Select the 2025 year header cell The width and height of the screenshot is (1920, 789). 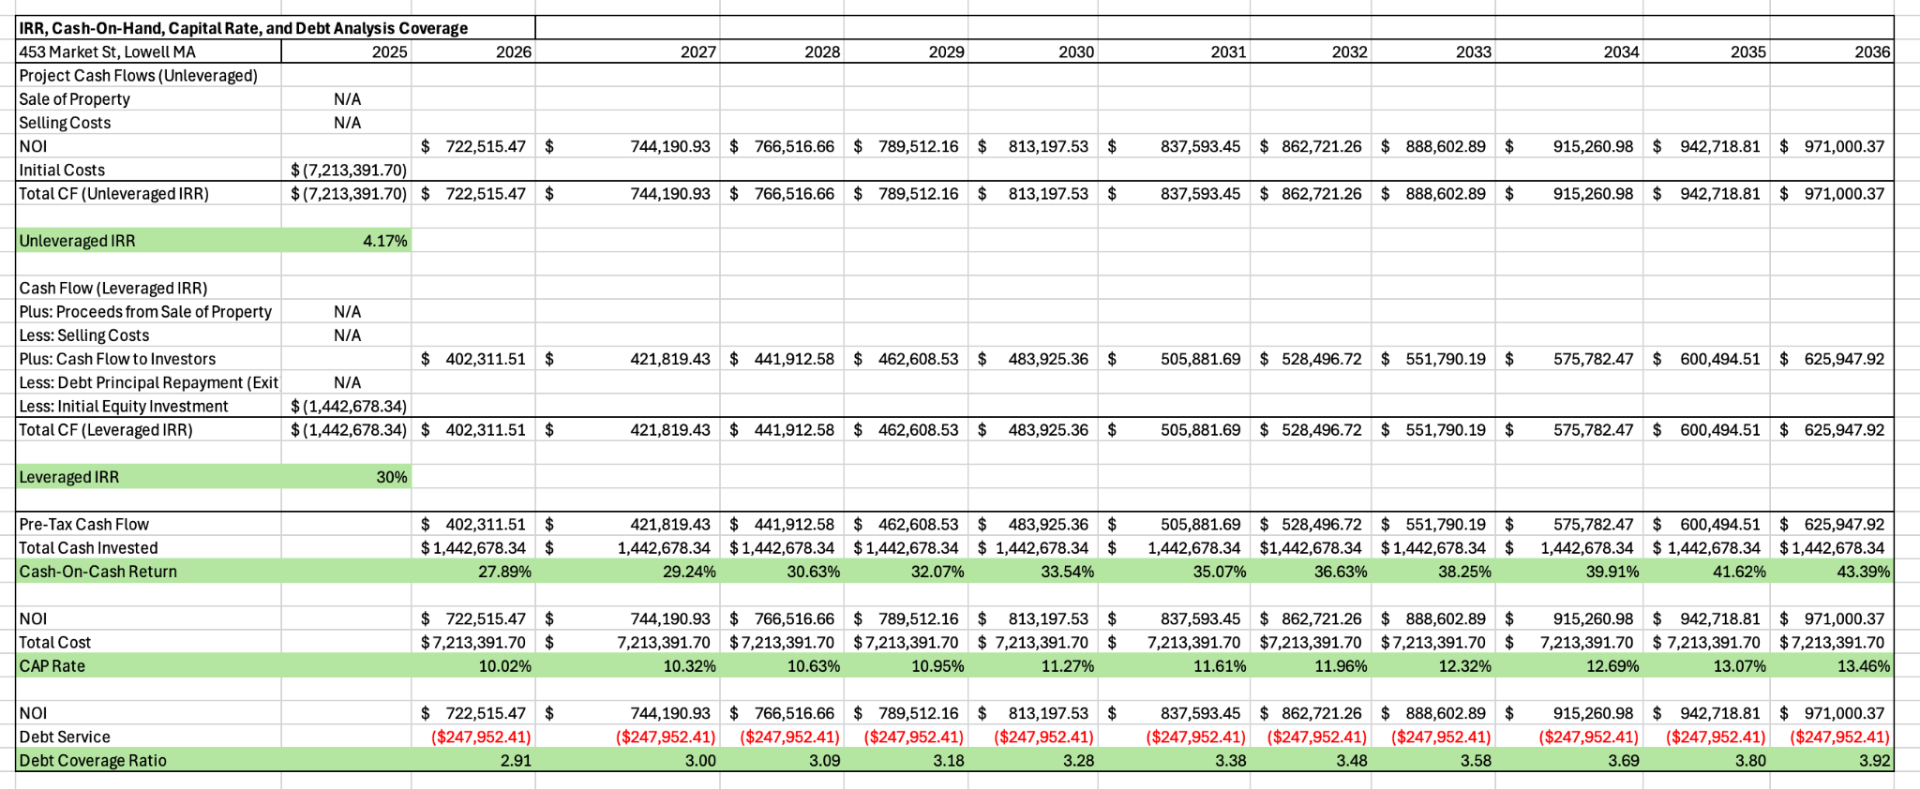click(x=346, y=52)
